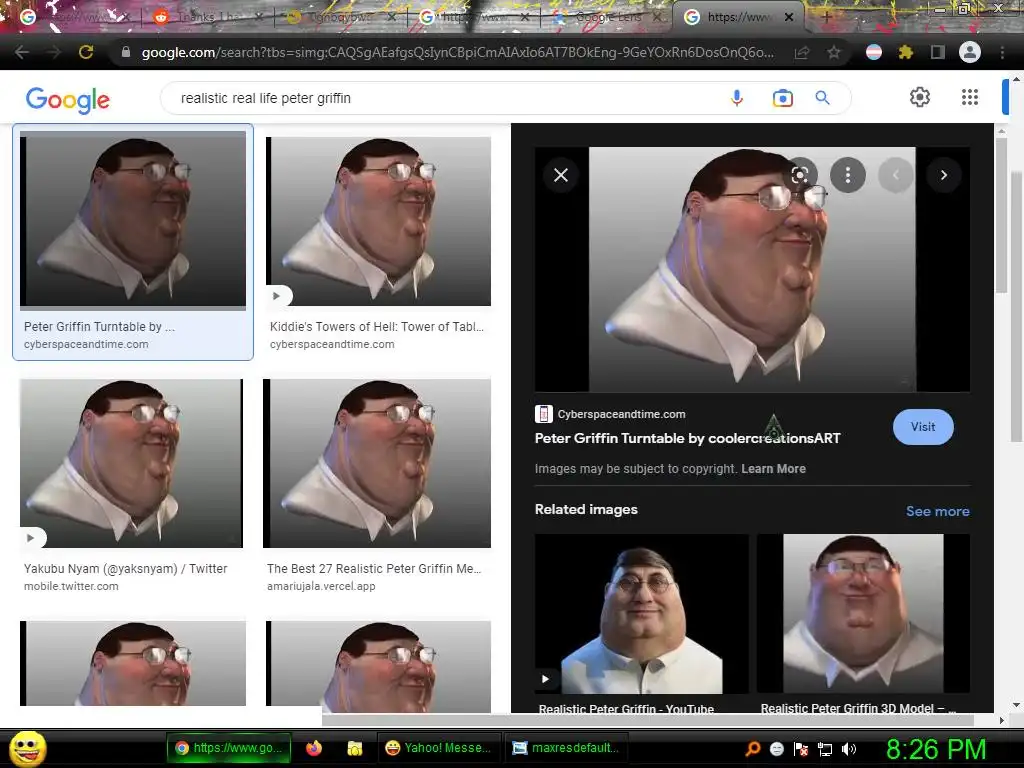
Task: Open Chrome's three-dot menu
Action: coord(1002,52)
